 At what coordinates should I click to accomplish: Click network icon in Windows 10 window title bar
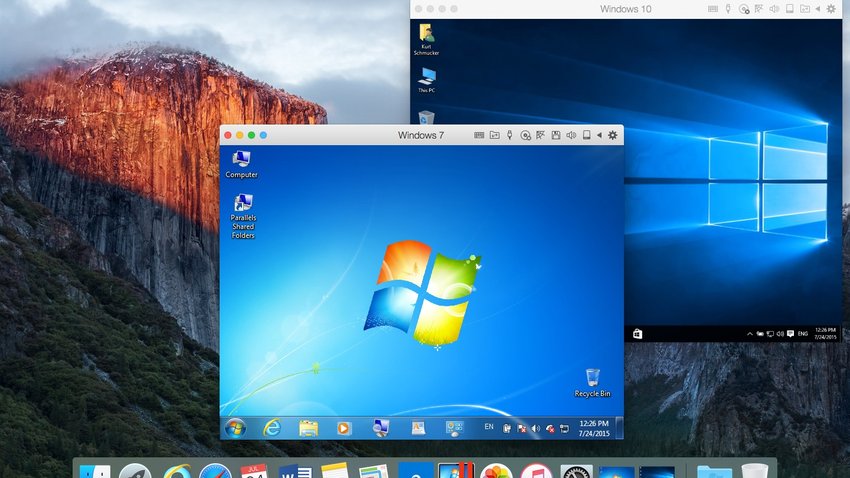(x=759, y=9)
